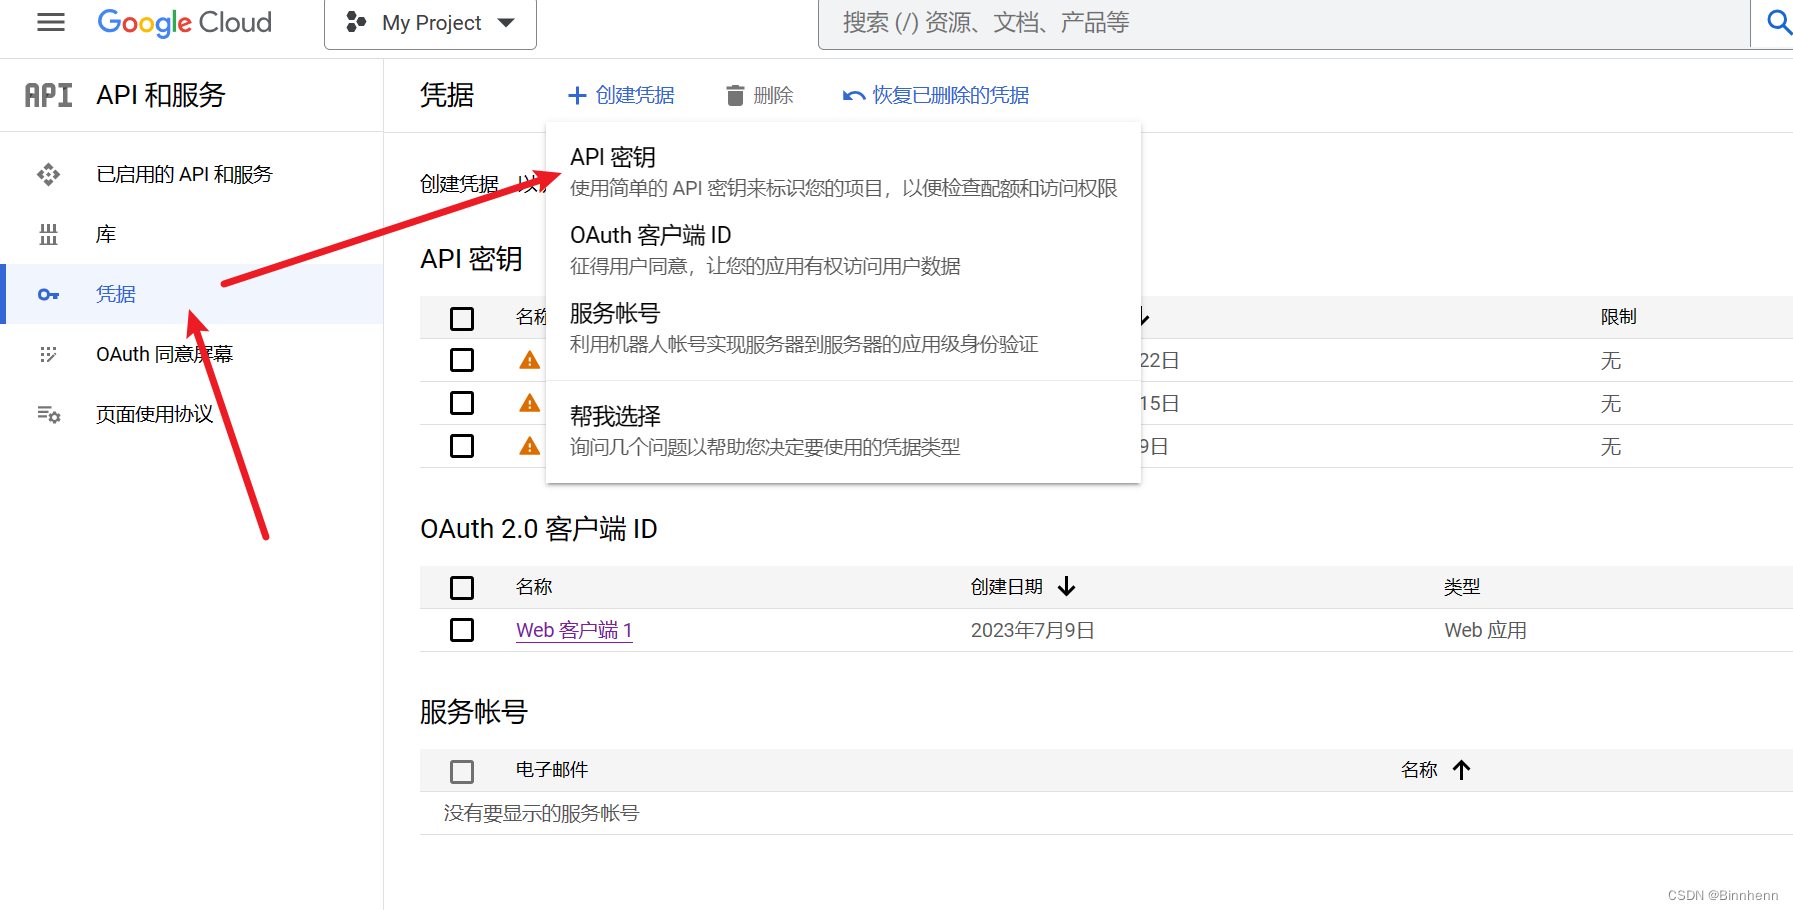
Task: Choose OAuth 客户端 ID menu option
Action: (843, 250)
